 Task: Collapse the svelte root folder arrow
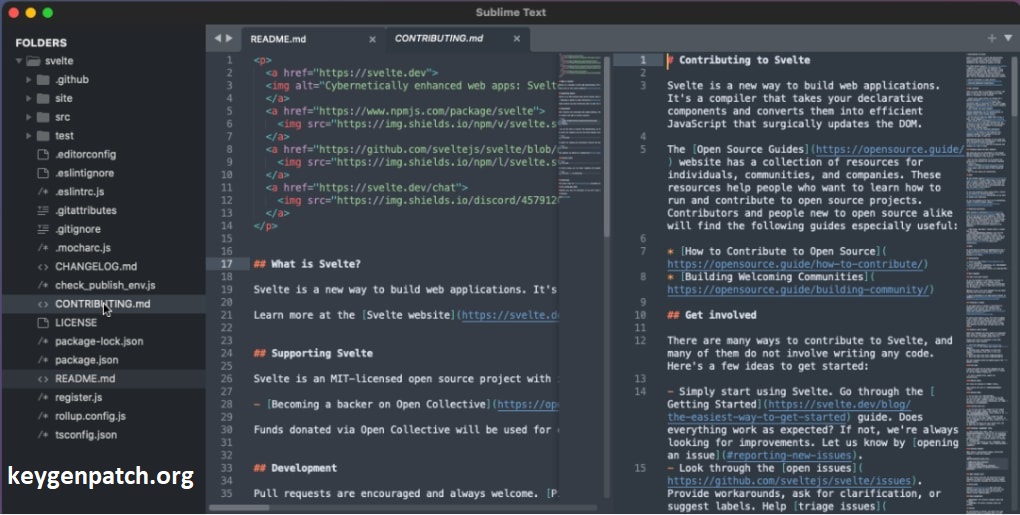click(19, 61)
